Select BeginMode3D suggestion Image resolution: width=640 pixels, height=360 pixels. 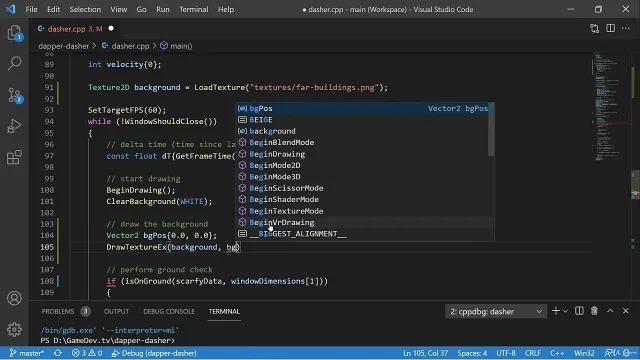(363, 177)
